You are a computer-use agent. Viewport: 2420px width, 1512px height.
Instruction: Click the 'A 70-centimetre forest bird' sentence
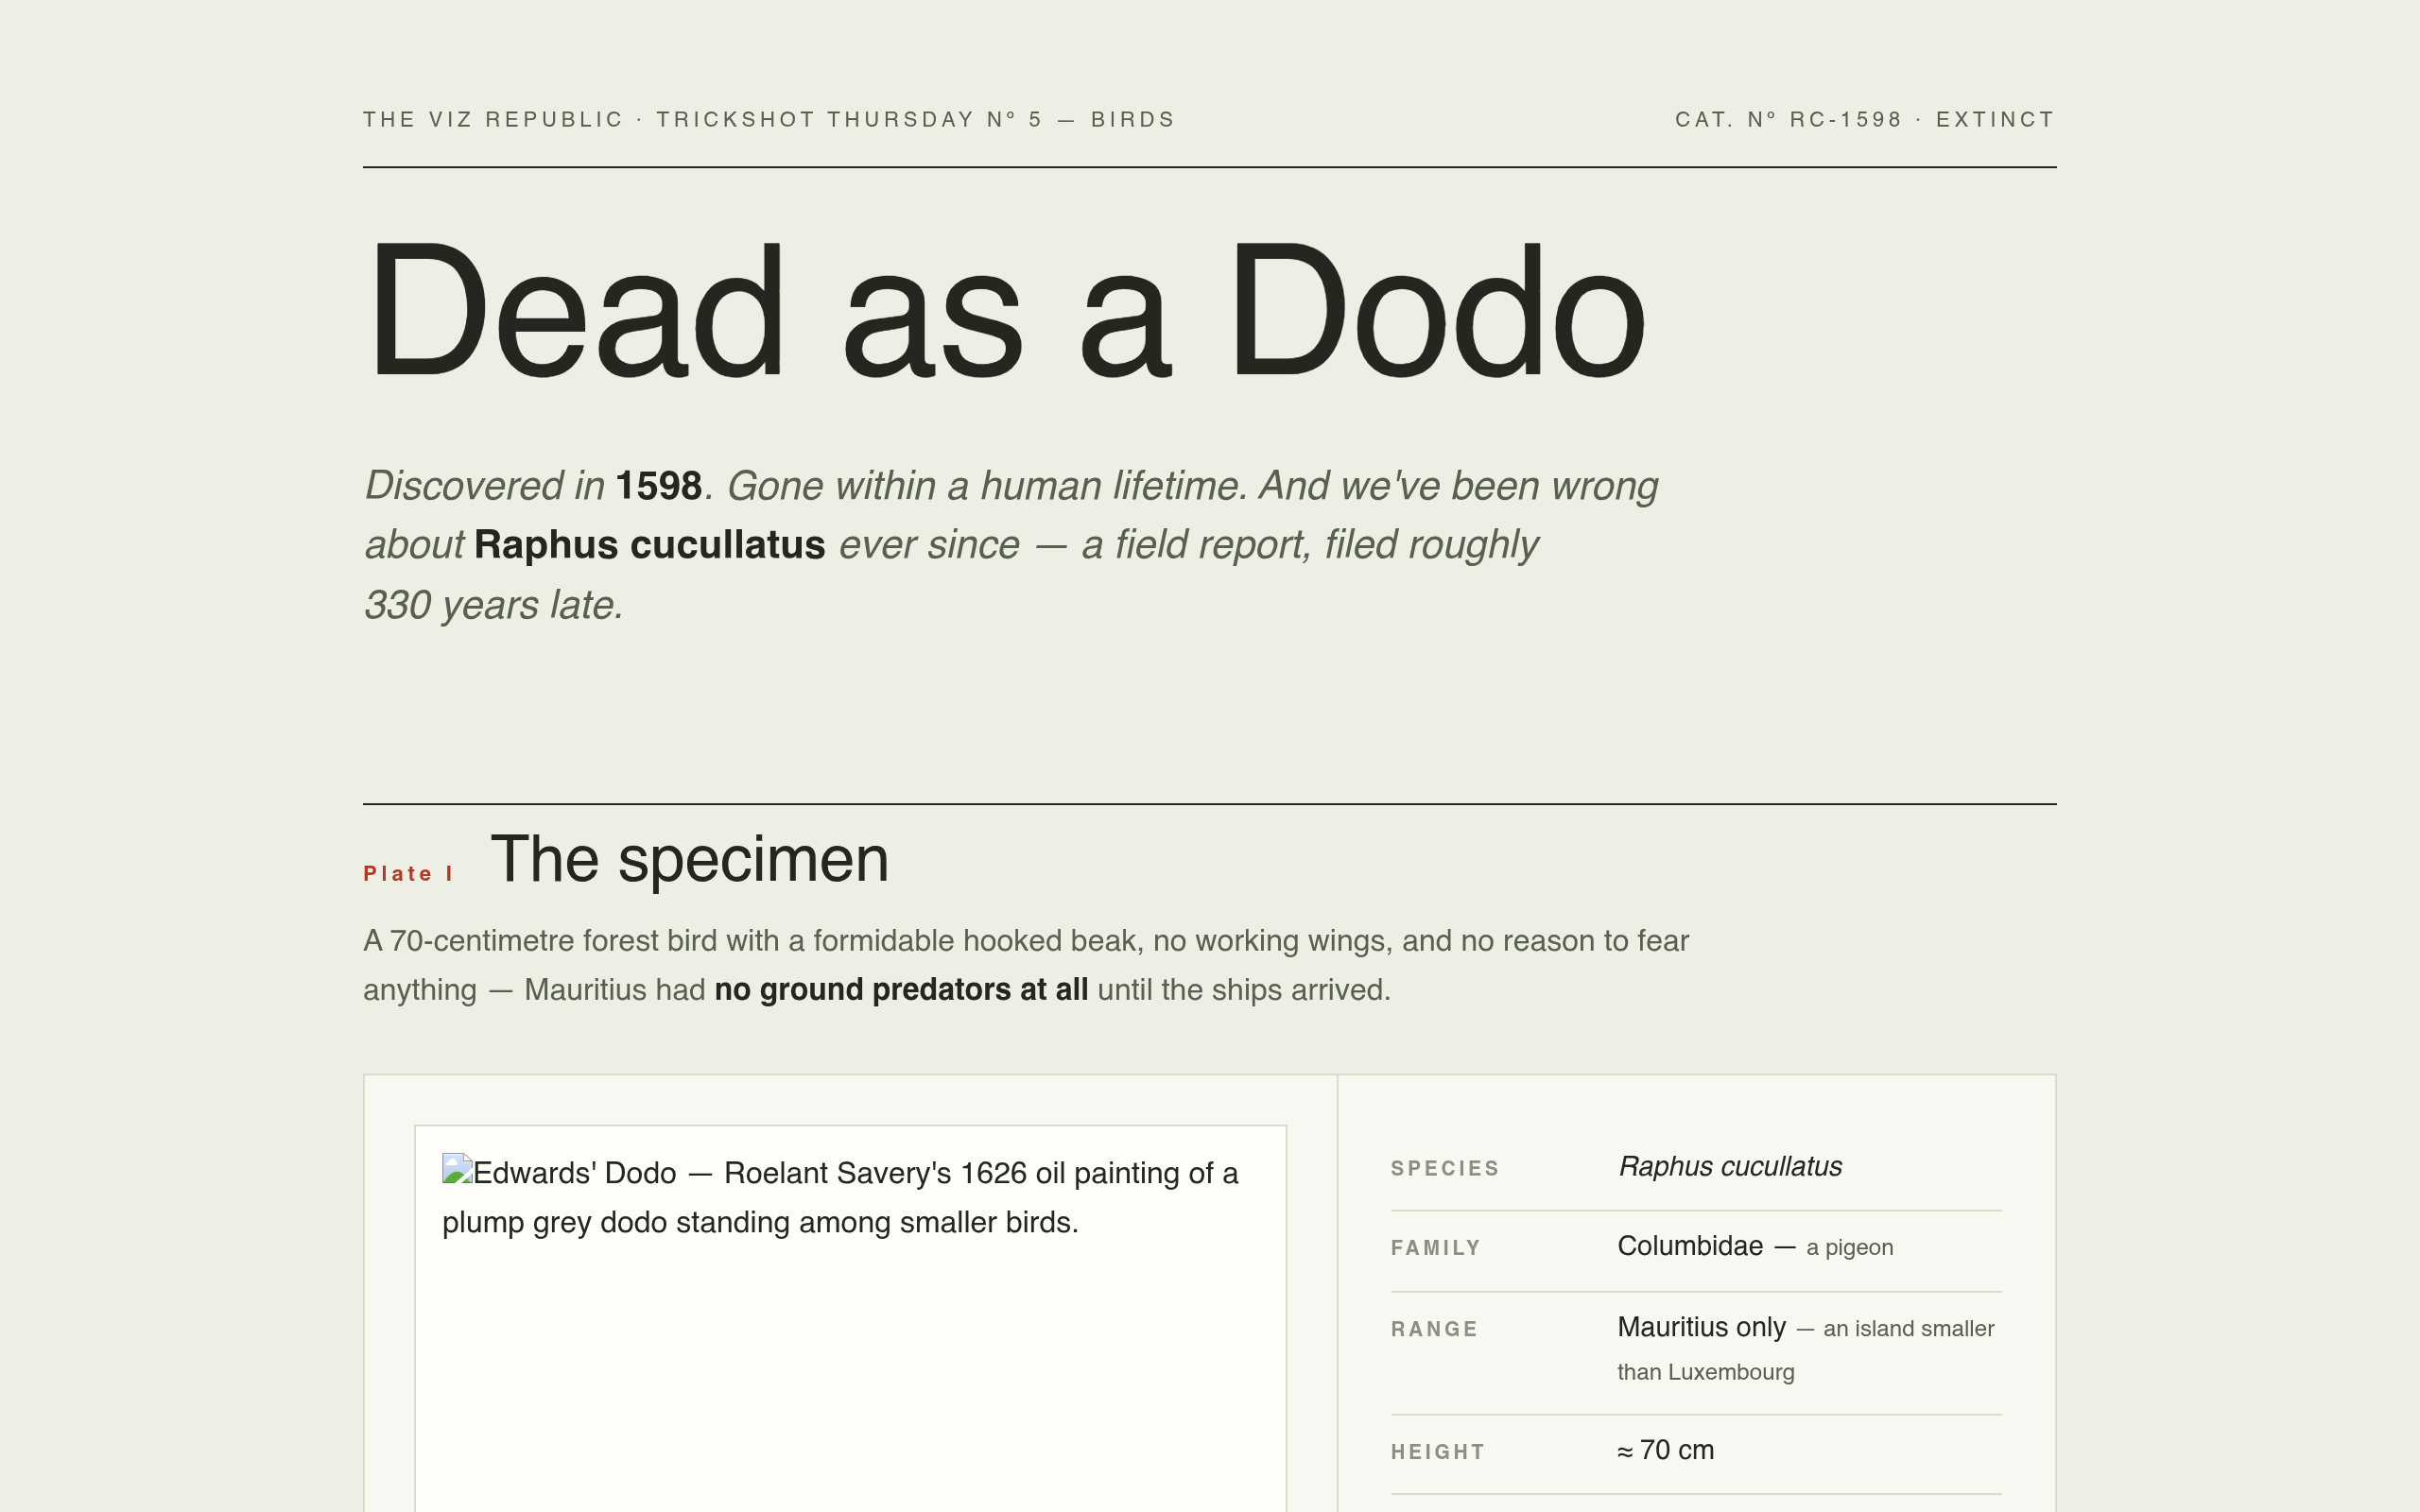[x=1026, y=965]
